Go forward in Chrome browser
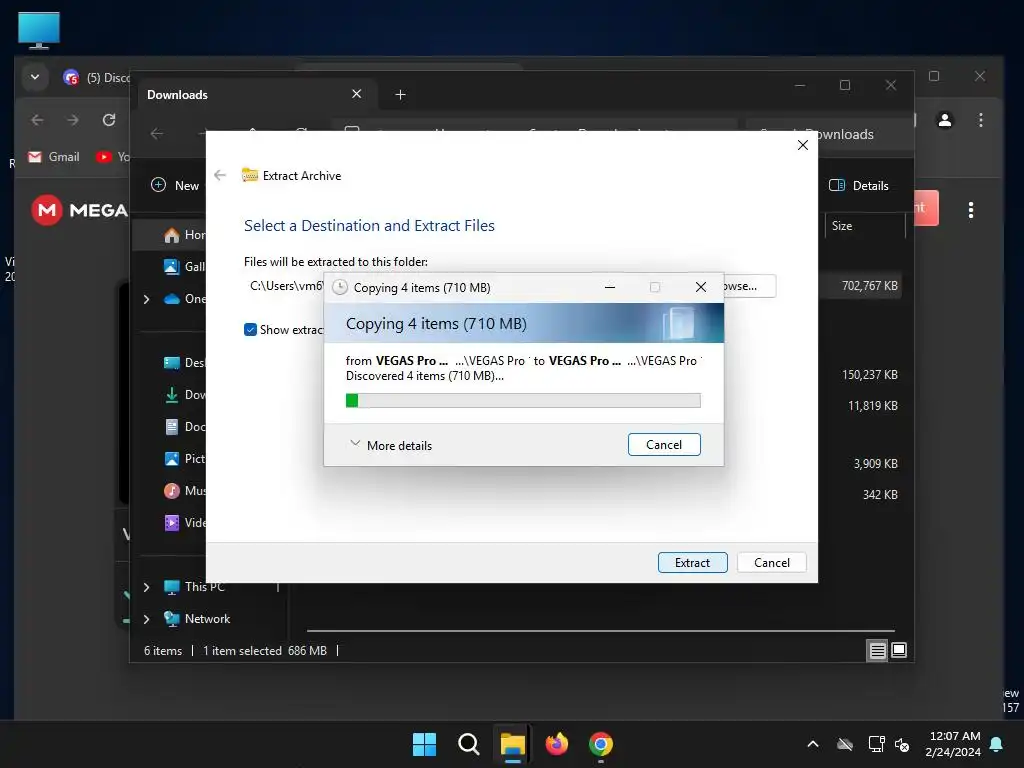 click(x=72, y=120)
